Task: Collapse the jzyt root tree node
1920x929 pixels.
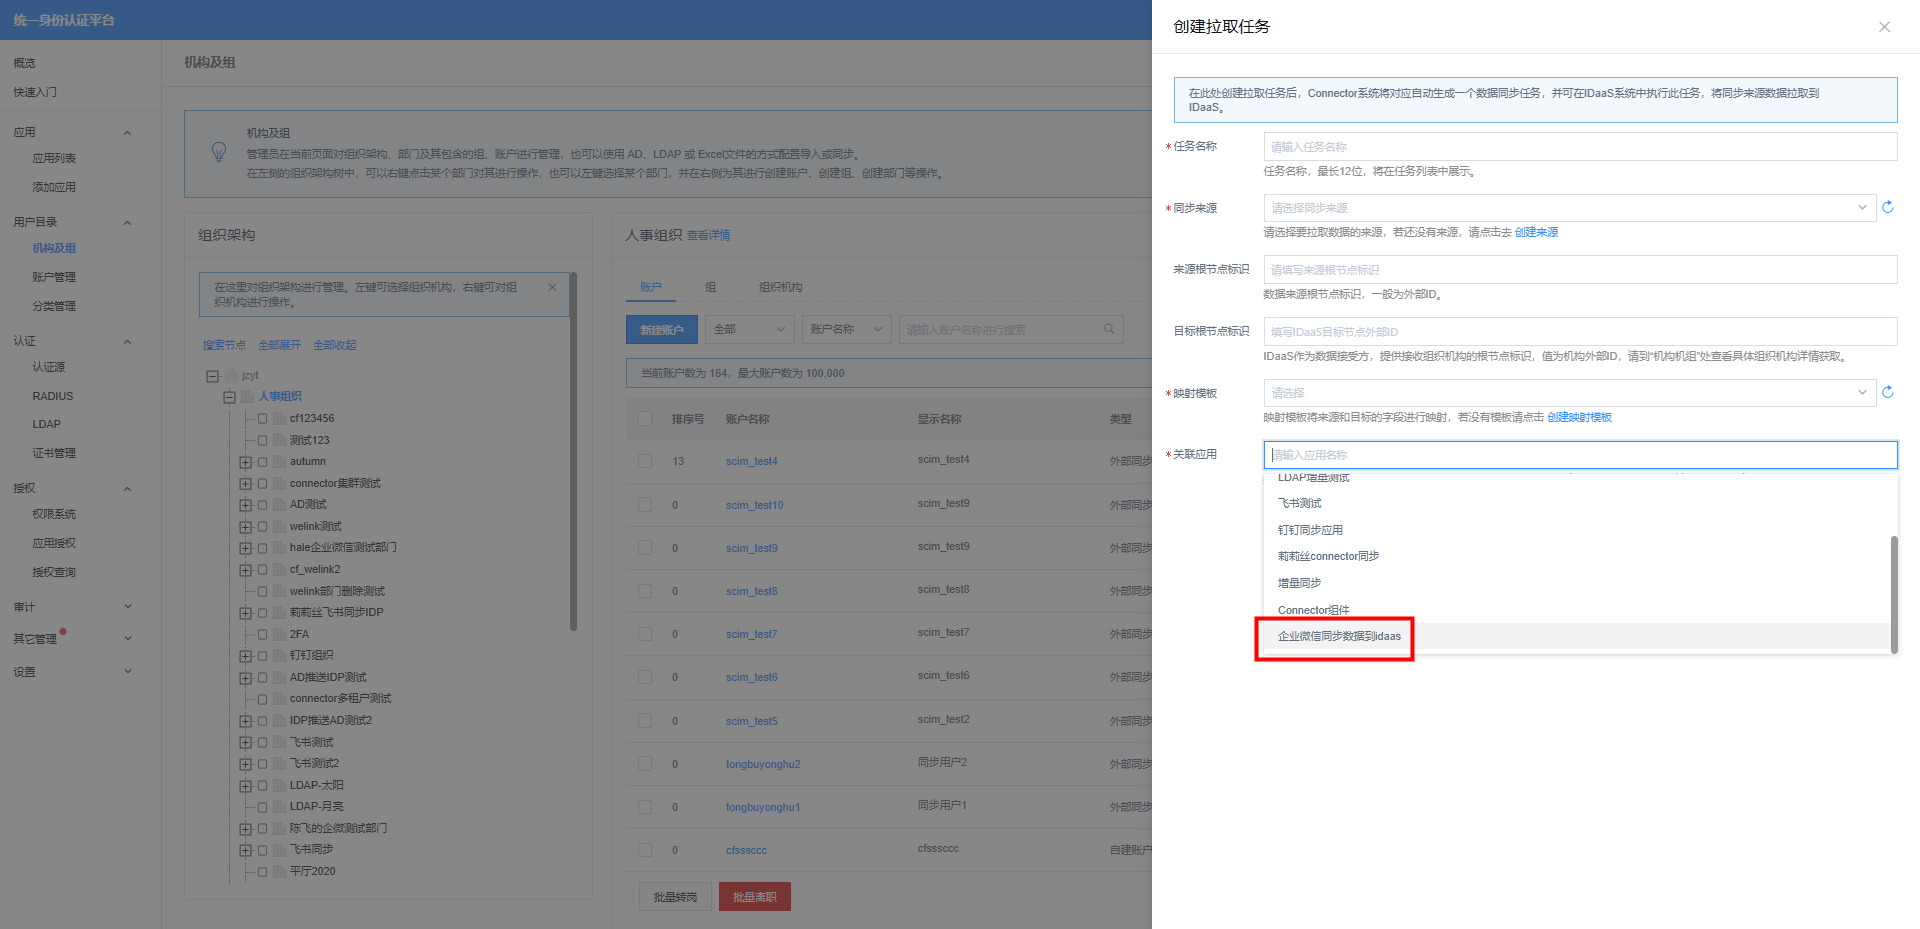Action: coord(212,376)
